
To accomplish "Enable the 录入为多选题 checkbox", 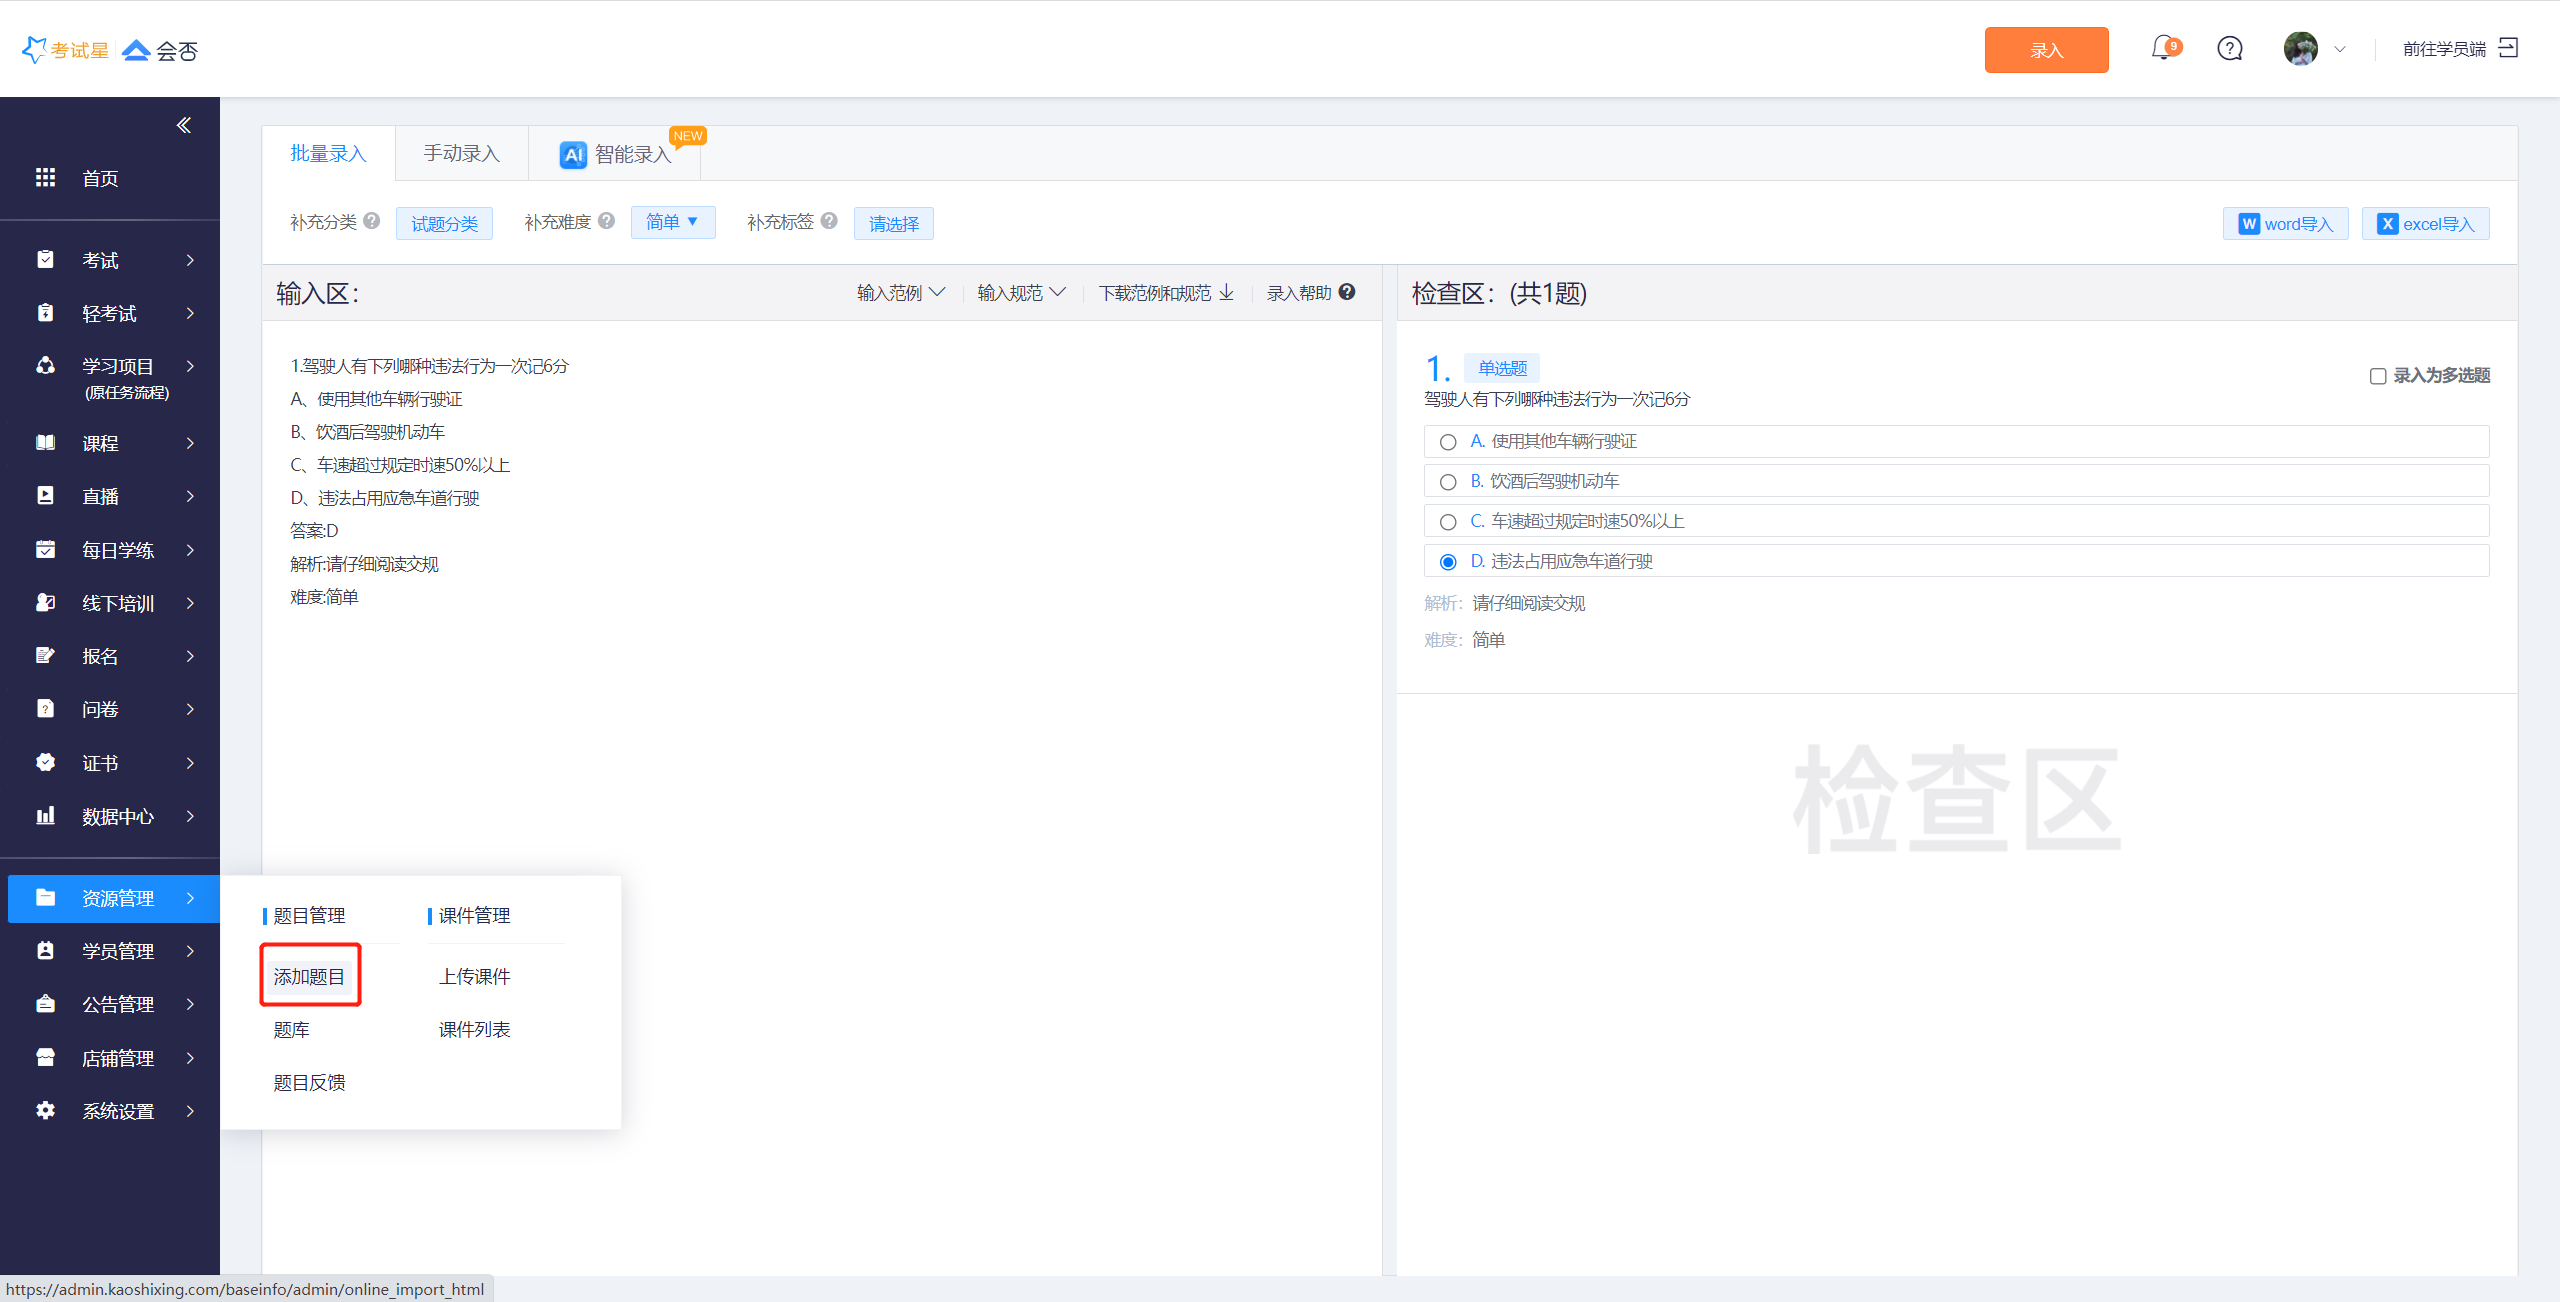I will point(2378,376).
